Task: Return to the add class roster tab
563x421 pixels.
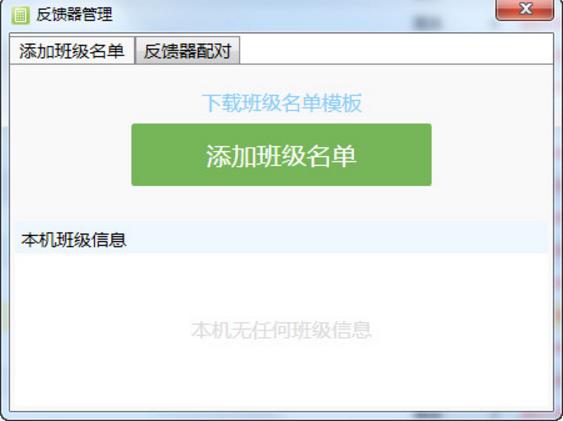Action: coord(72,51)
